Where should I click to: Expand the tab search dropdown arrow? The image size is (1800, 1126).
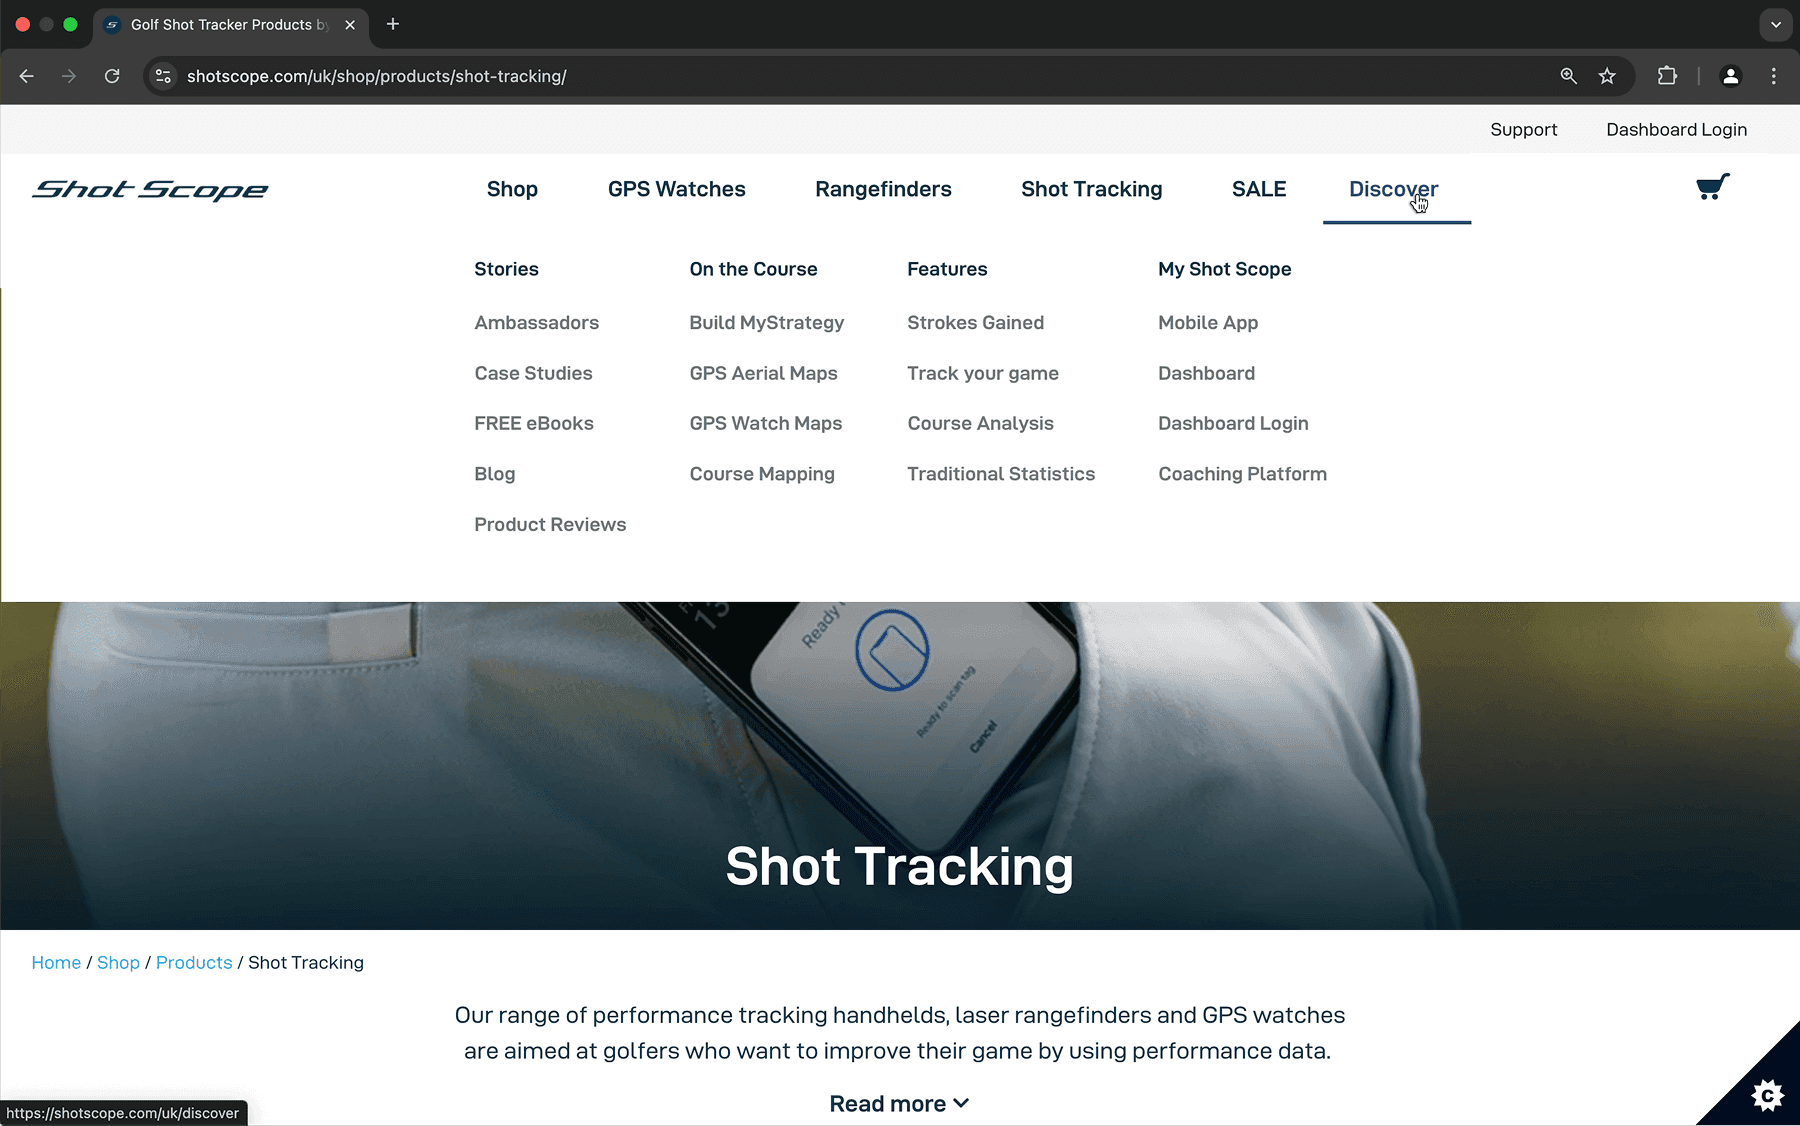click(1776, 25)
